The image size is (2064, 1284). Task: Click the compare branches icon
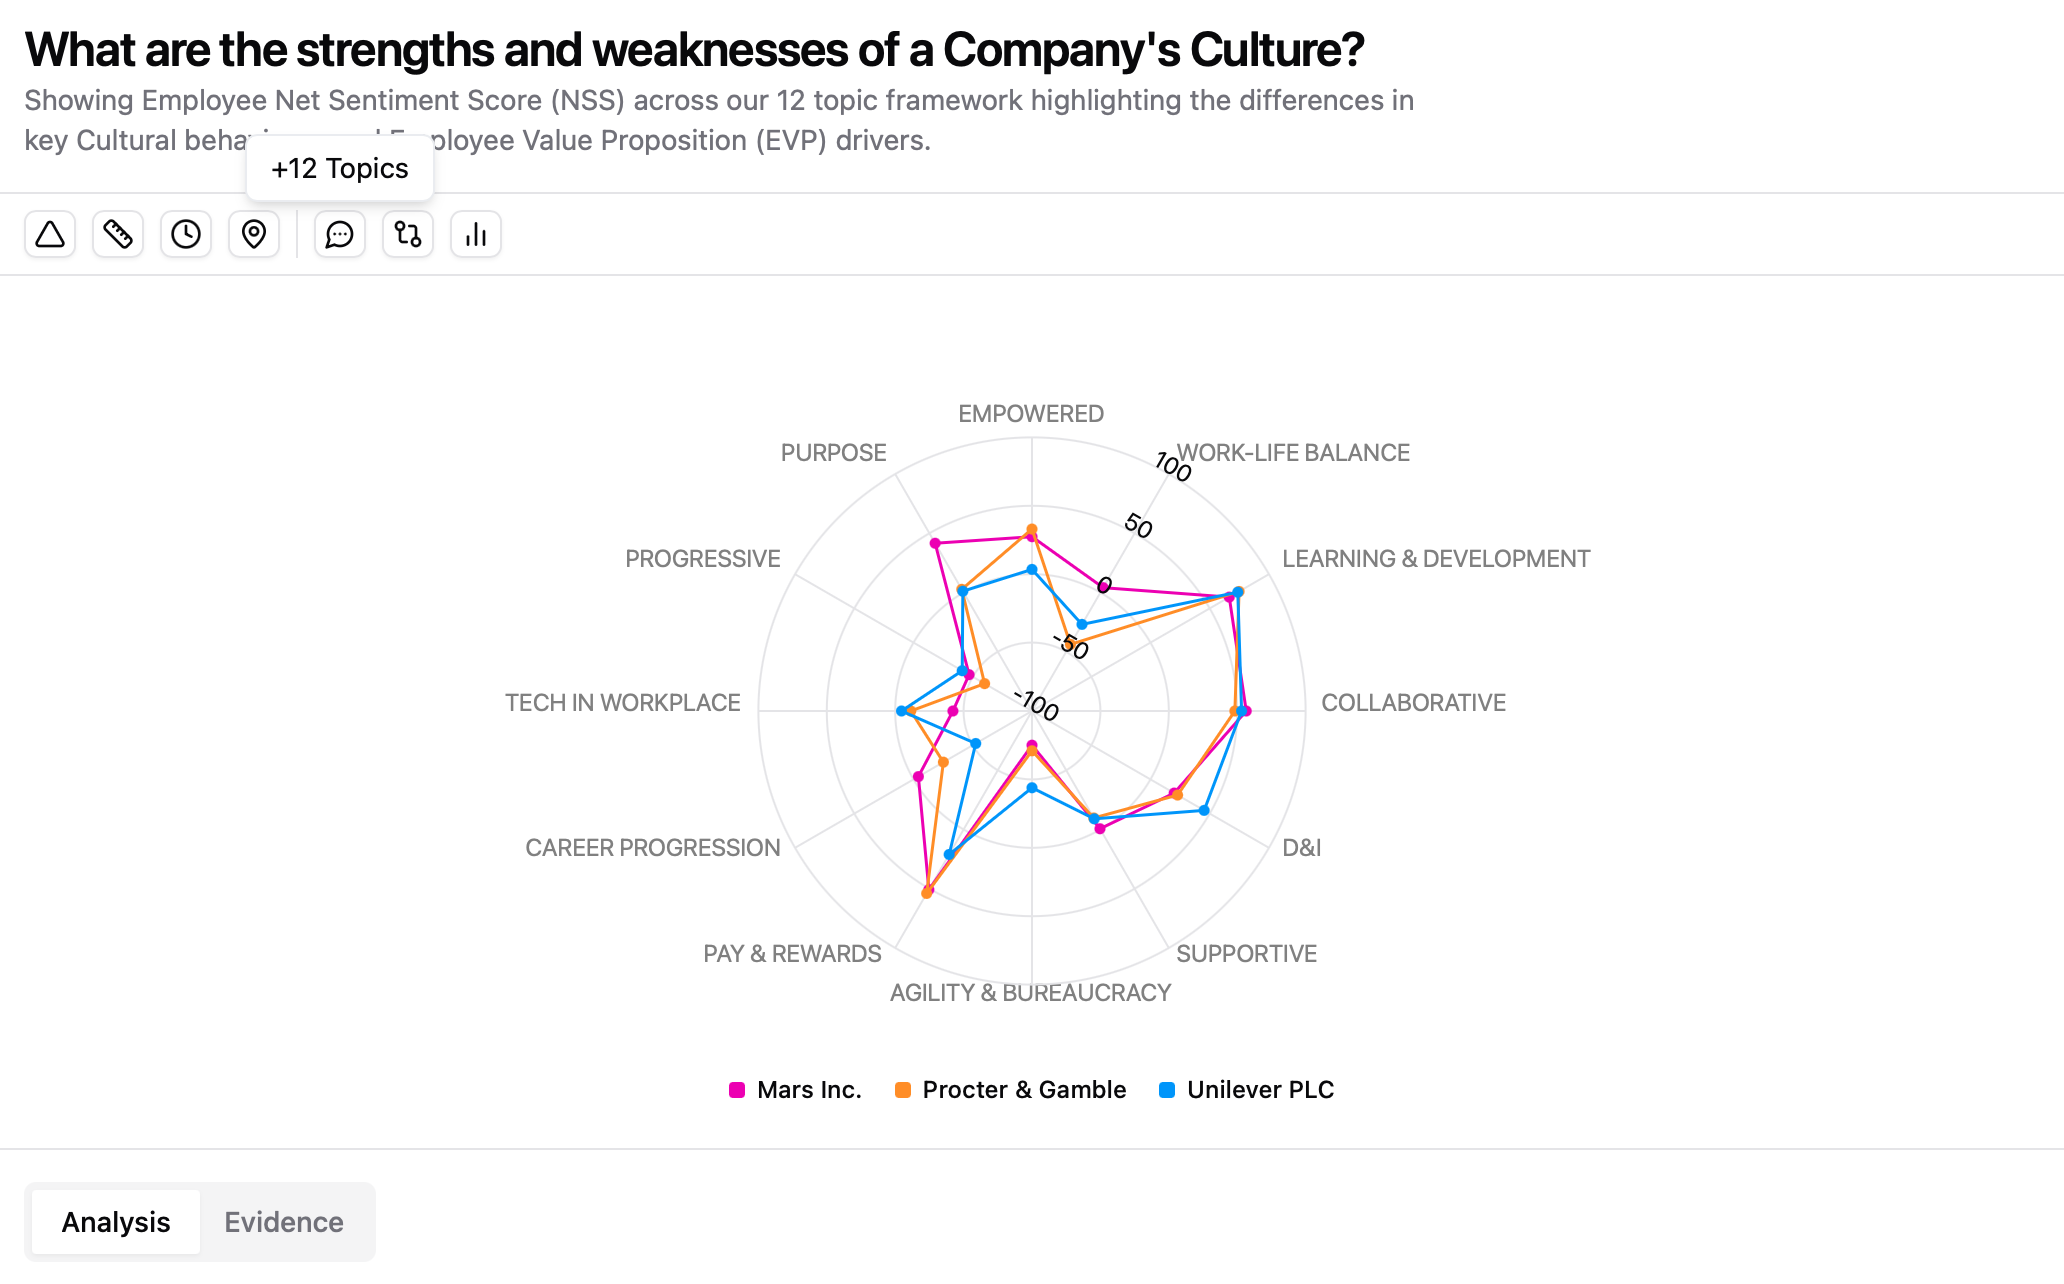point(408,235)
